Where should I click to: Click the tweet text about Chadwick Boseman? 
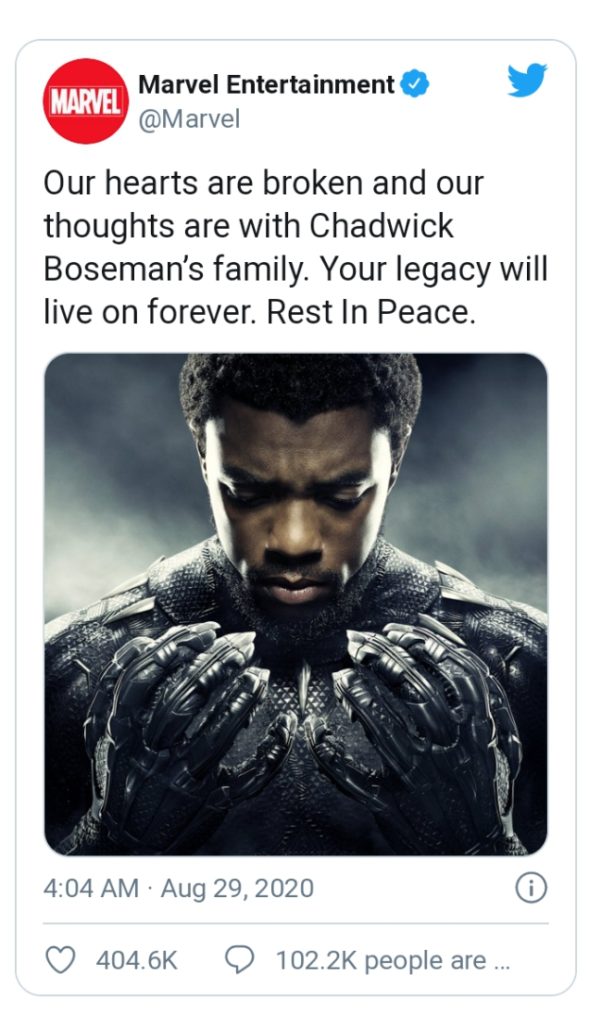296,248
